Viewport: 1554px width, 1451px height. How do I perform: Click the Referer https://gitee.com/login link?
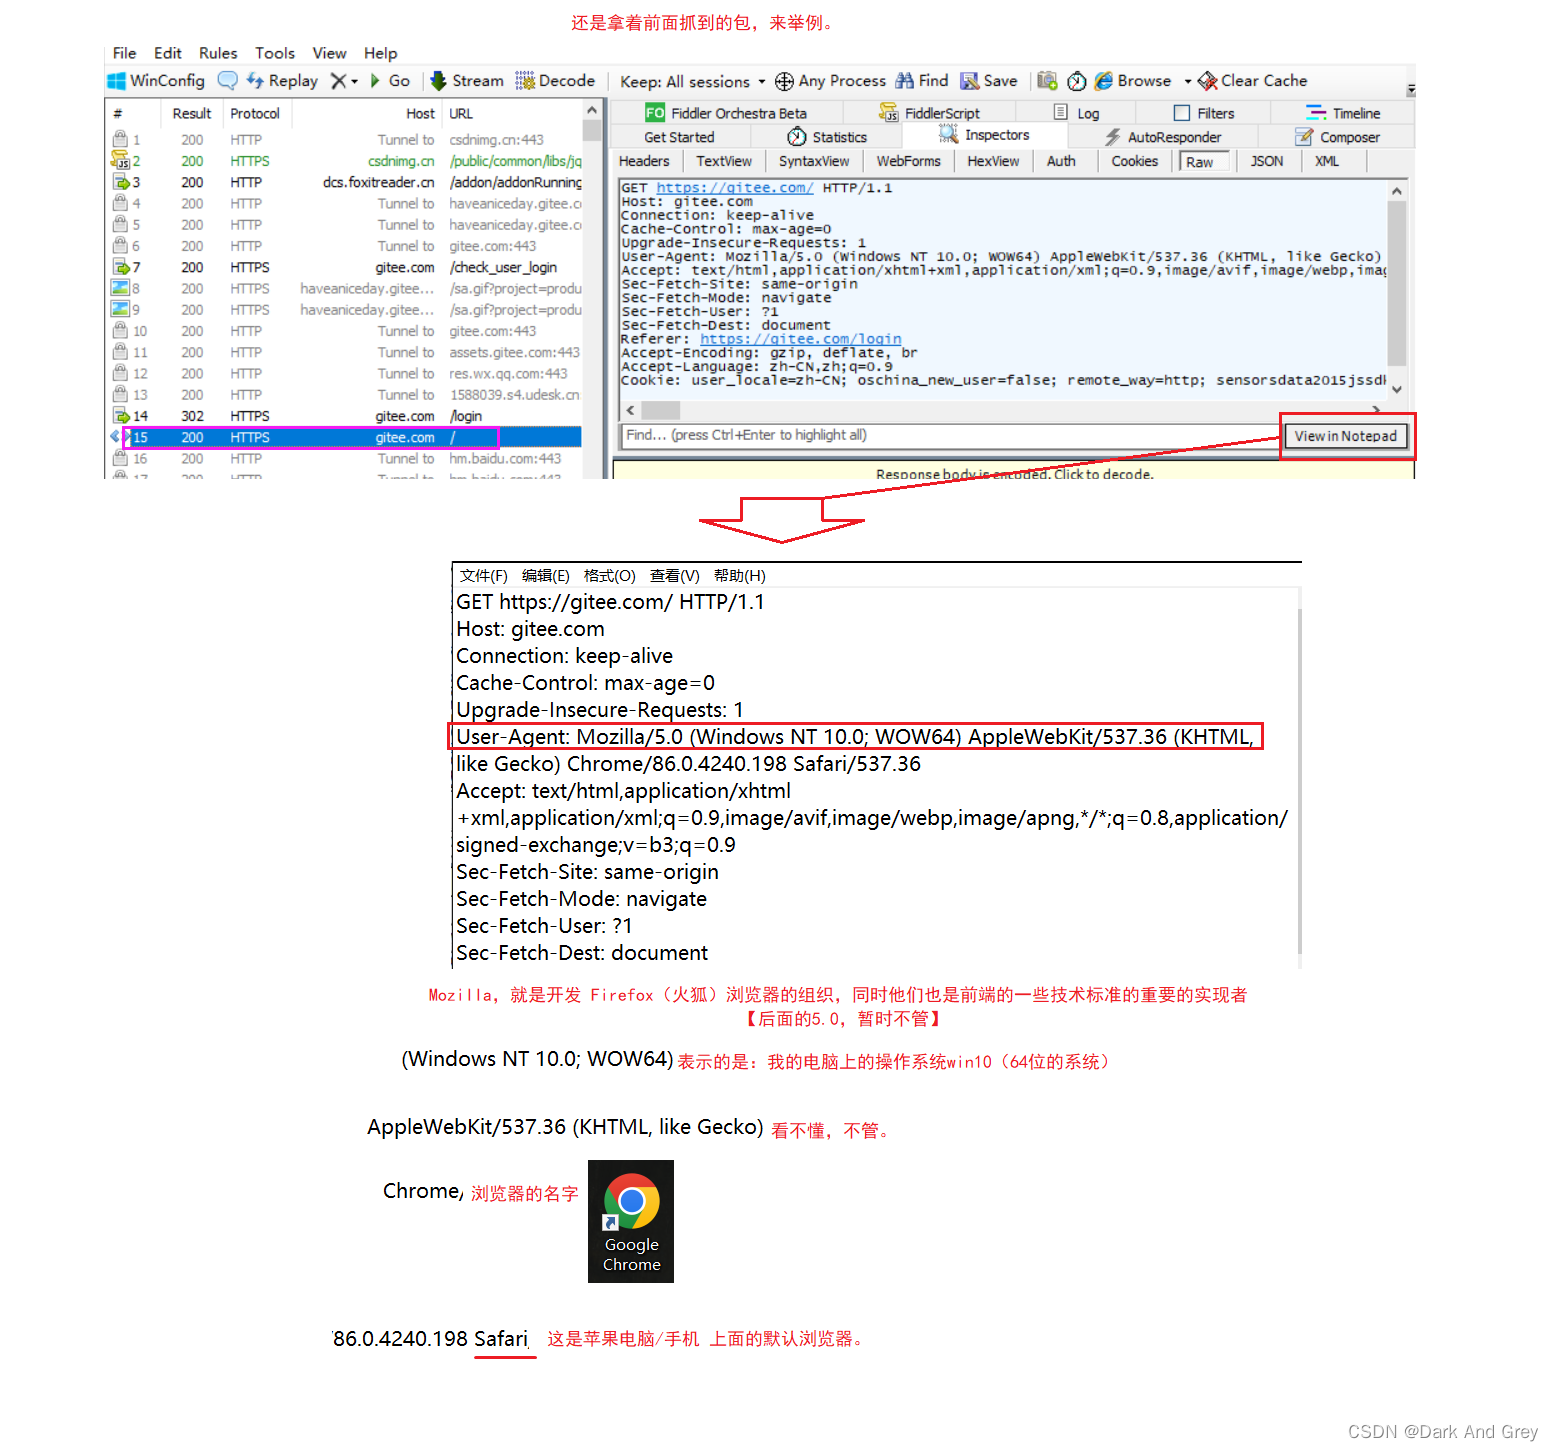point(800,339)
